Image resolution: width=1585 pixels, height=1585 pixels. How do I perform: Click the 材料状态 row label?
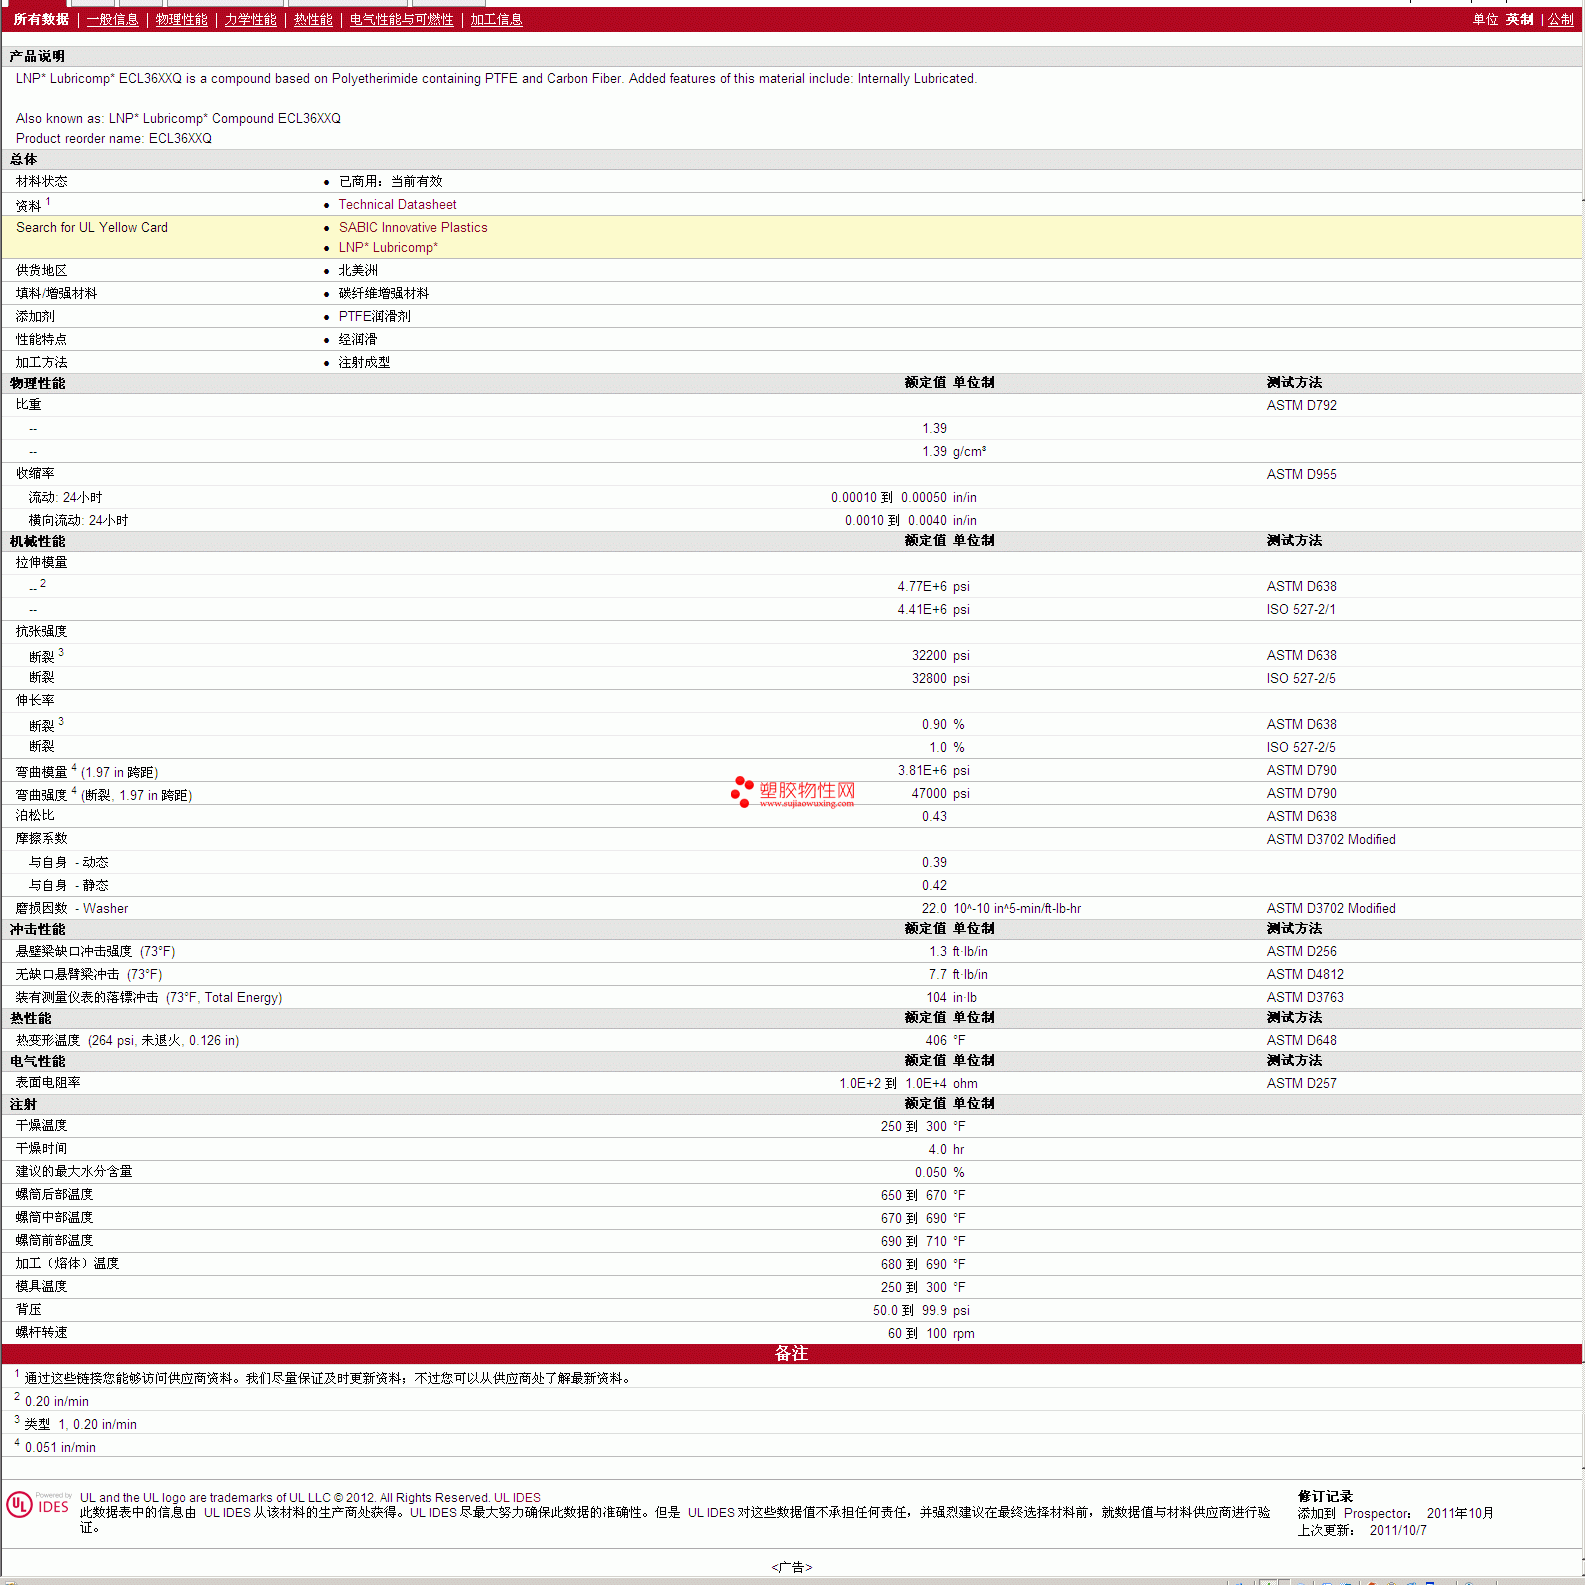click(x=42, y=182)
